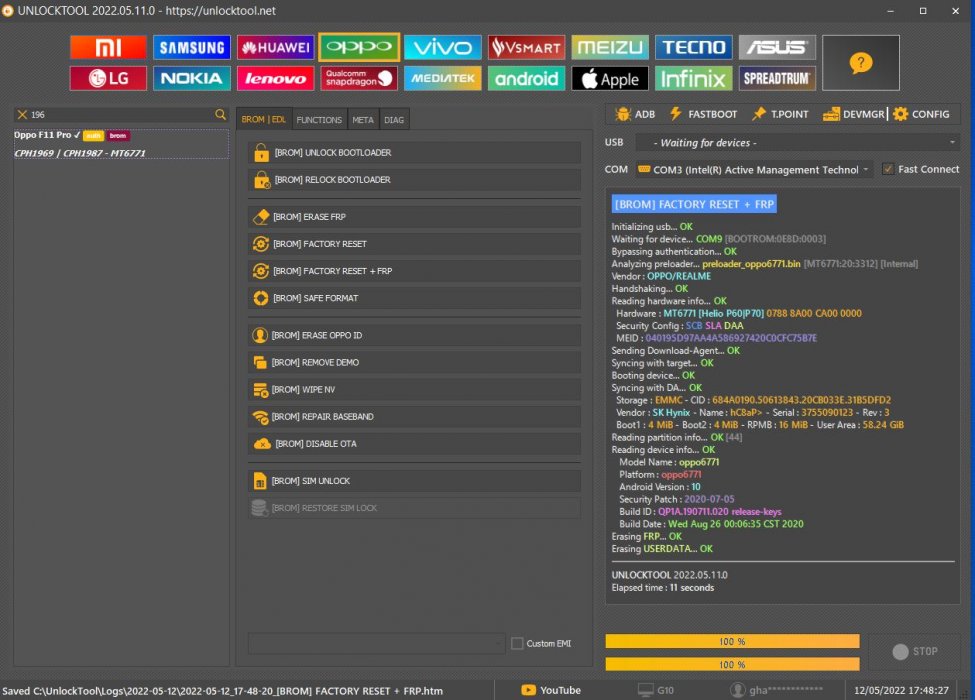The height and width of the screenshot is (700, 975).
Task: Run [BROM] REMOVE DEMO
Action: [x=415, y=362]
